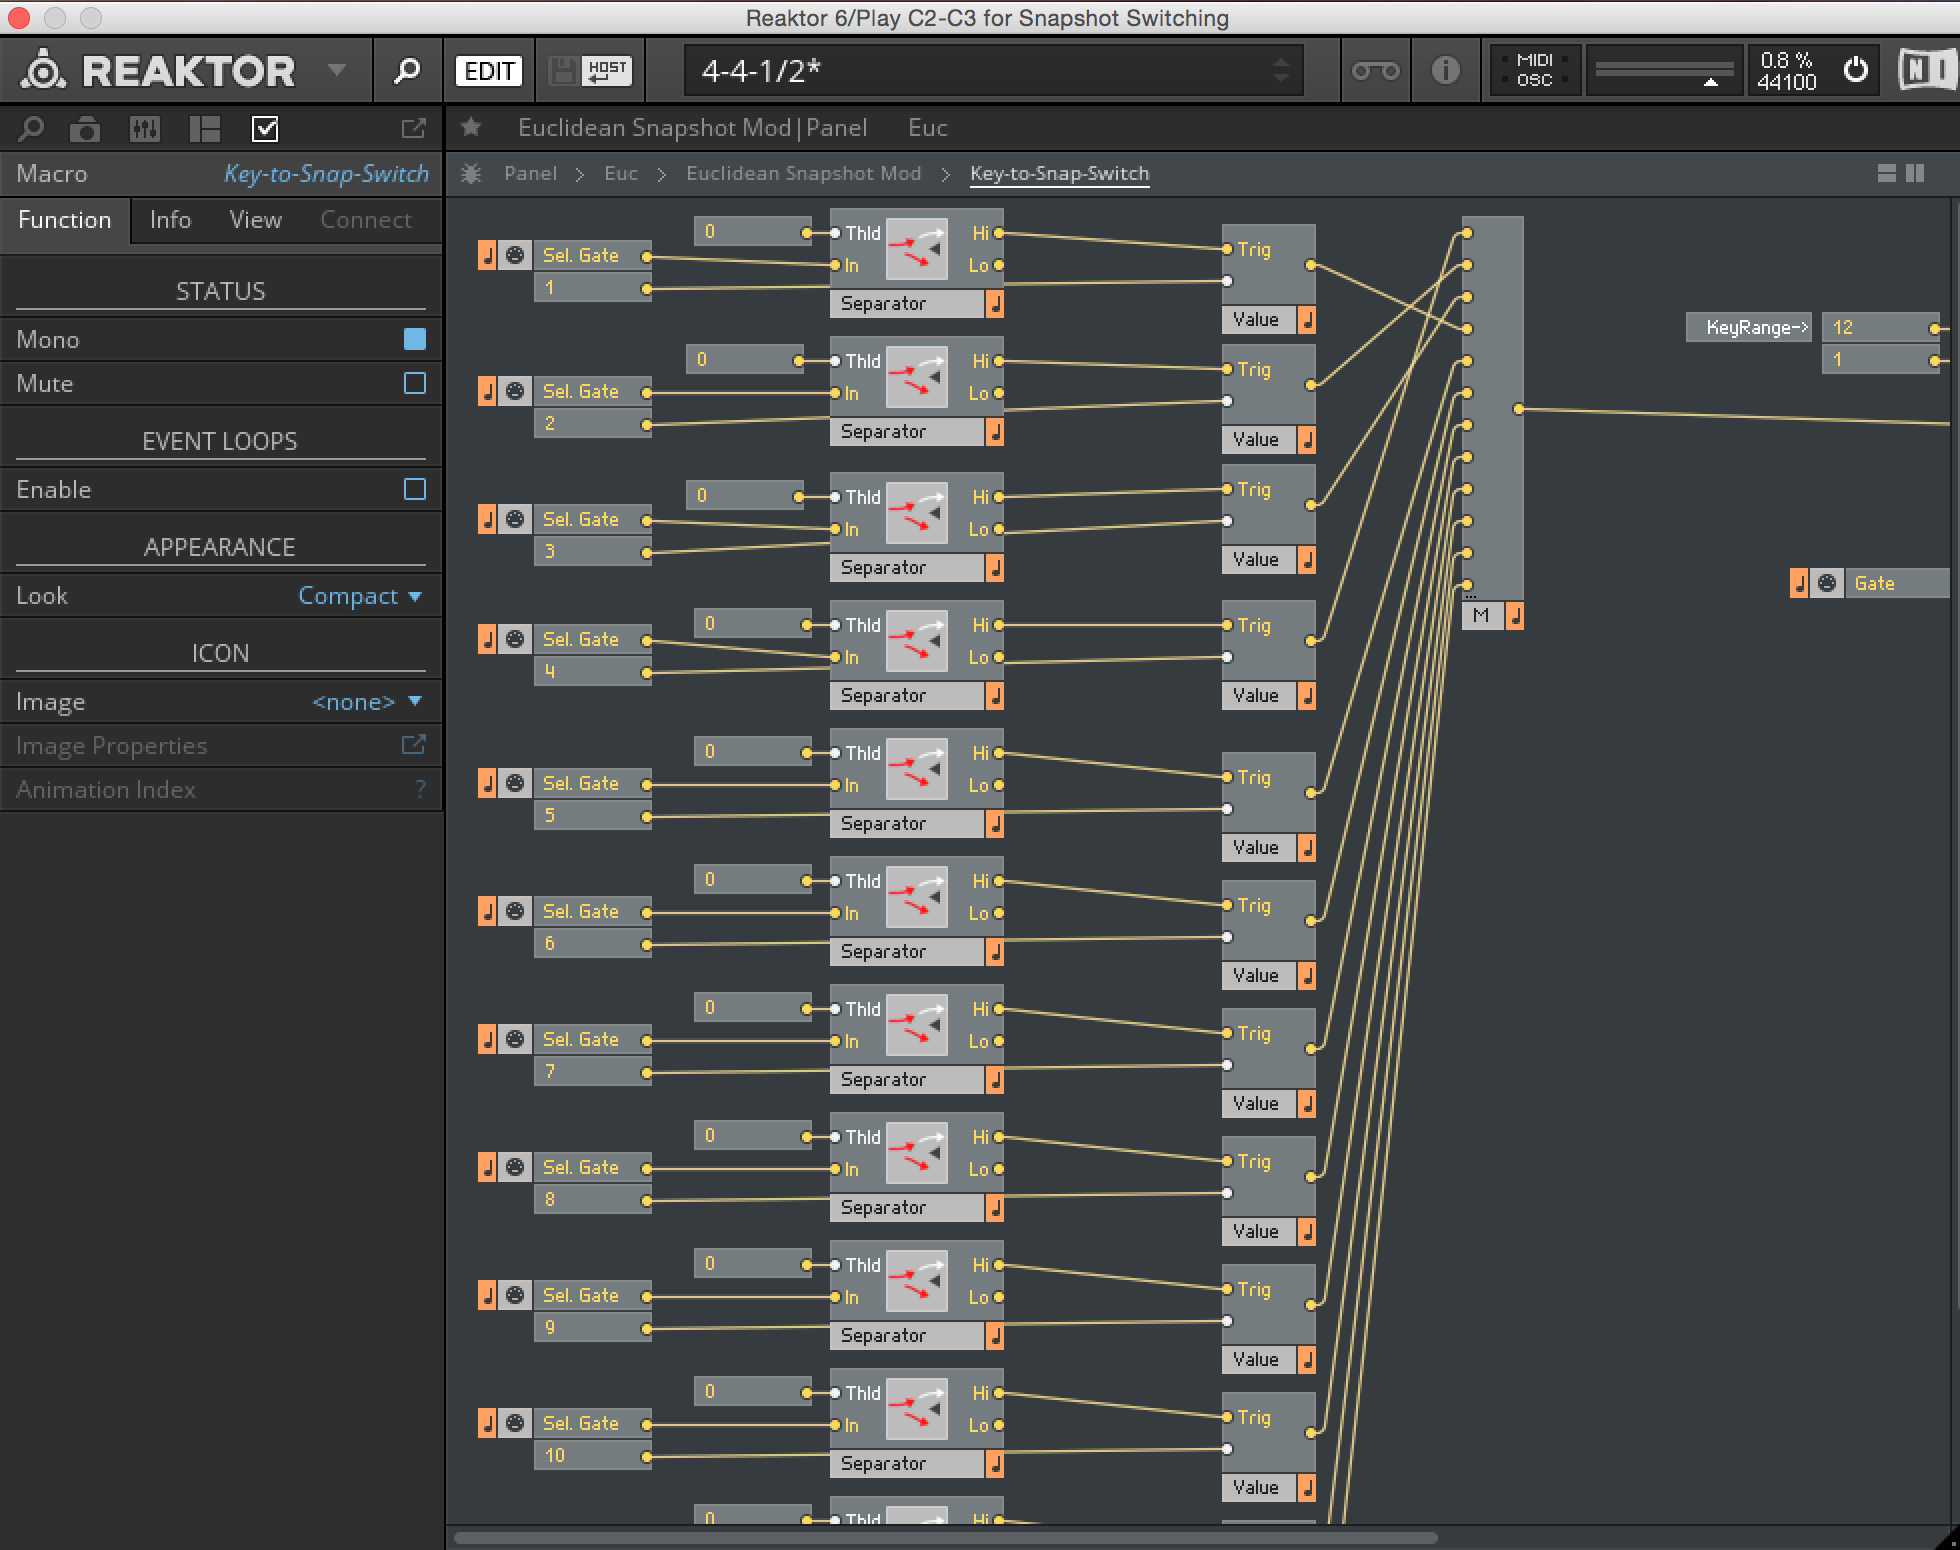Image resolution: width=1960 pixels, height=1550 pixels.
Task: Open the snapshots camera icon
Action: pyautogui.click(x=85, y=129)
